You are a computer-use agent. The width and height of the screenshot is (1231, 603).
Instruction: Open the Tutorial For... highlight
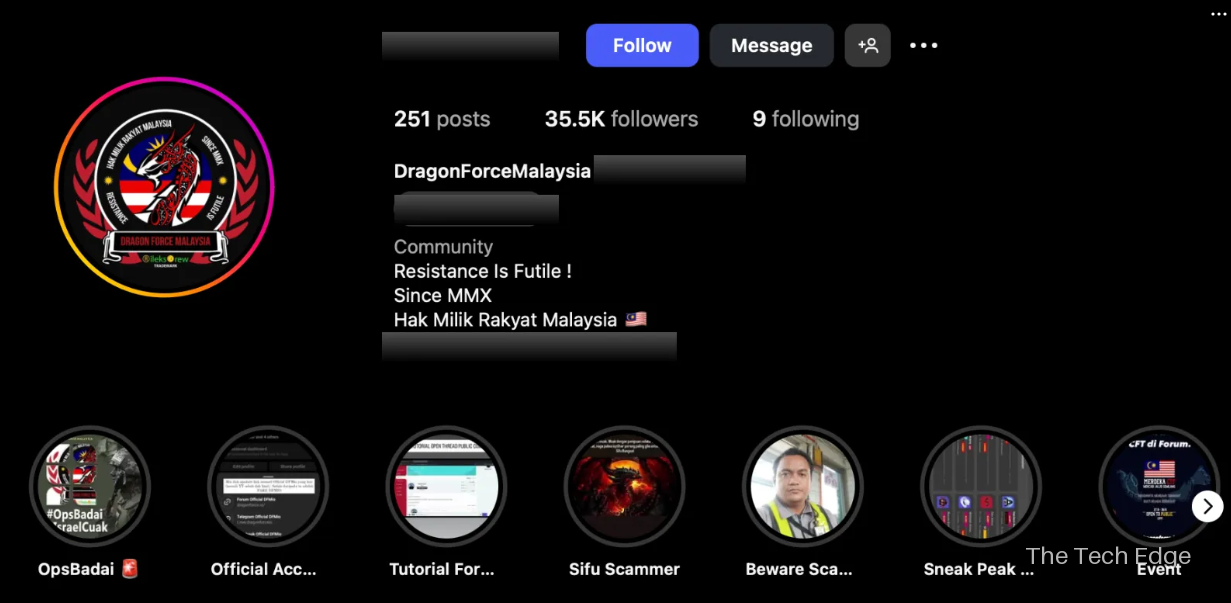[446, 487]
